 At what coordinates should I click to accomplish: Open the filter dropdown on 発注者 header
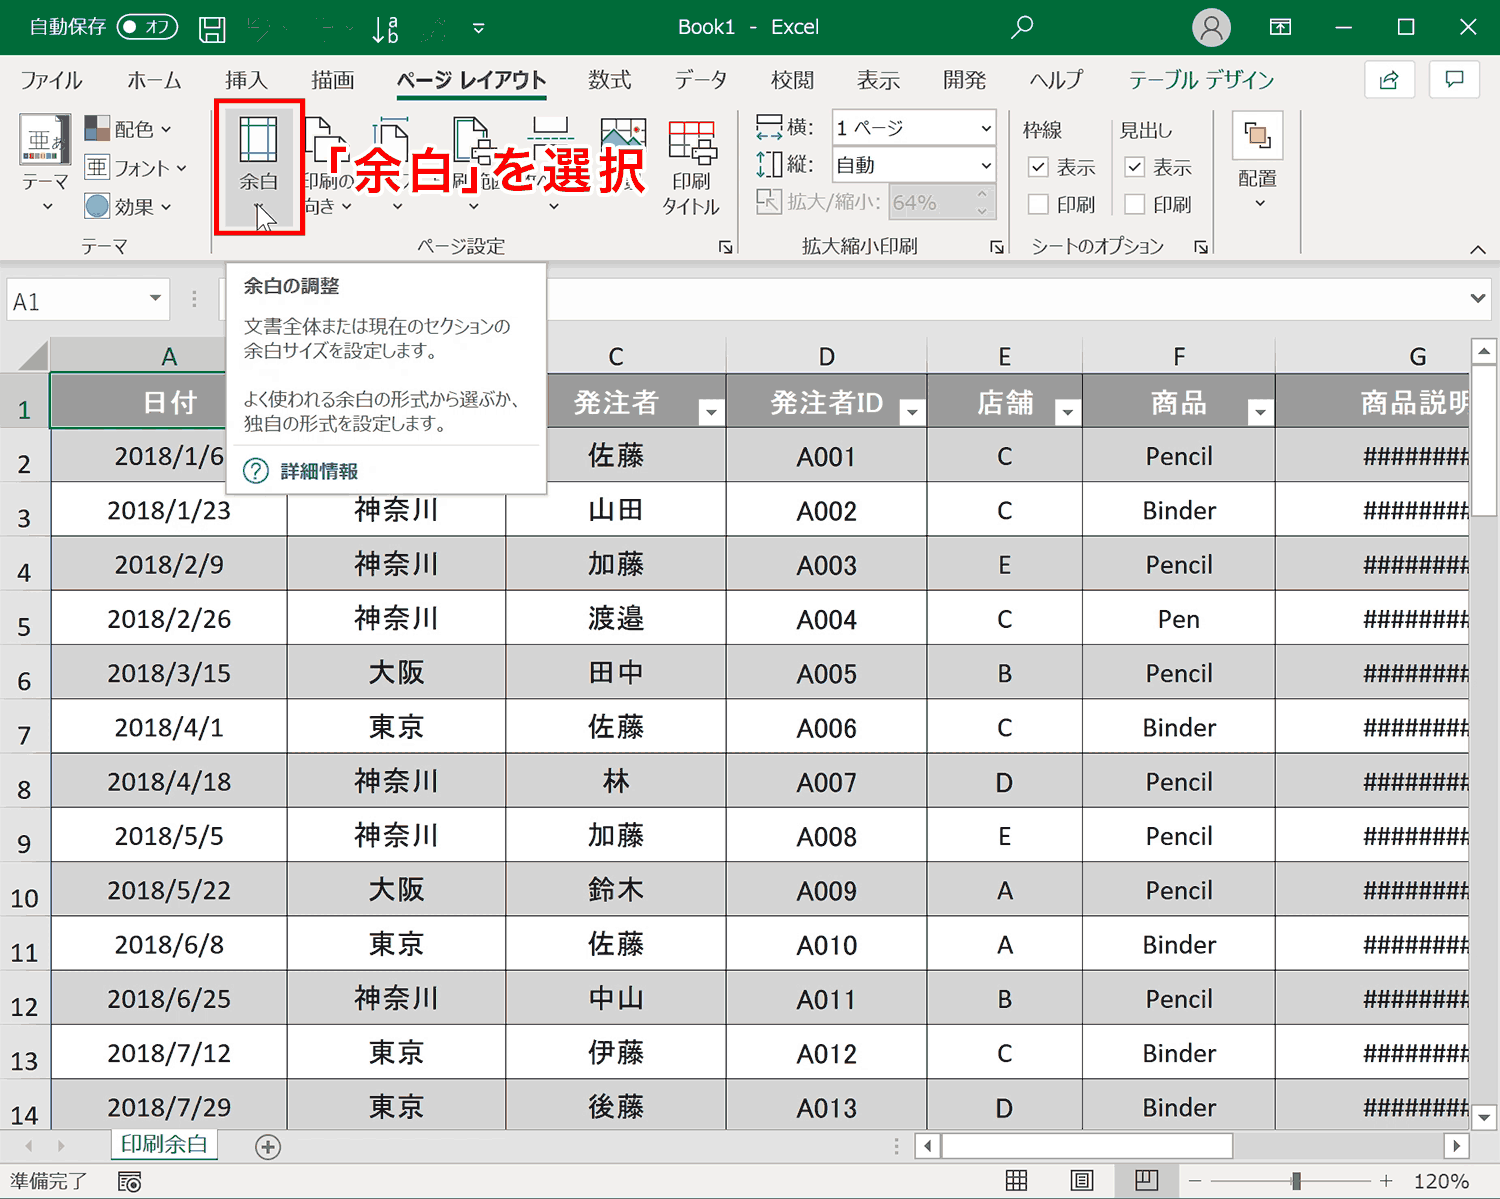coord(711,412)
